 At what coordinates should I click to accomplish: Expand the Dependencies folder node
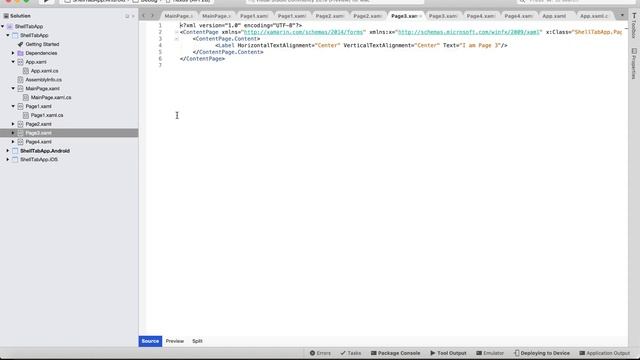click(13, 53)
